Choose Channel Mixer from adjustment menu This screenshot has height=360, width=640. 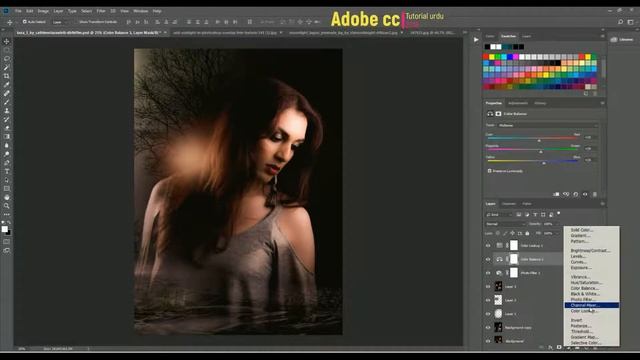pyautogui.click(x=591, y=305)
